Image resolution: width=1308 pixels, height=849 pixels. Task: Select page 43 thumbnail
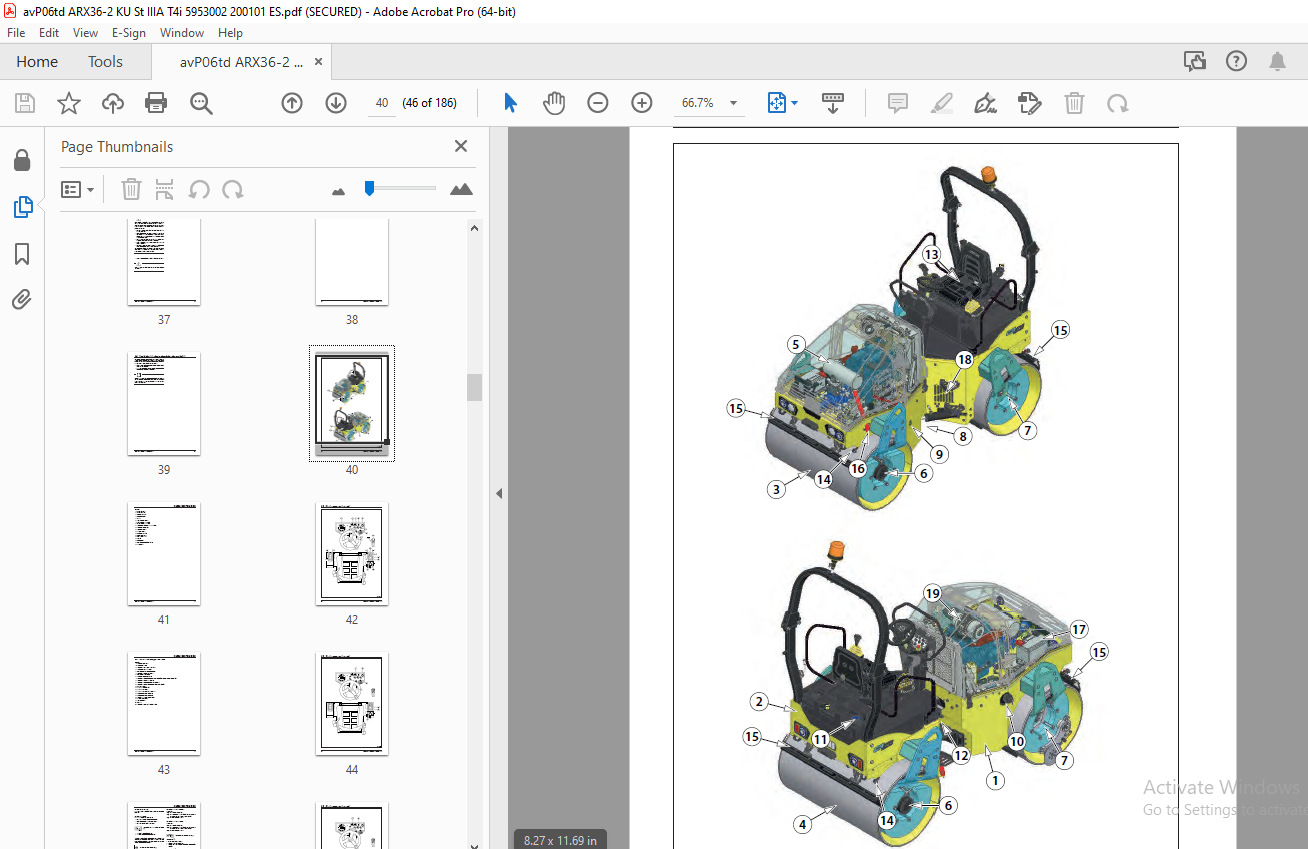click(164, 704)
